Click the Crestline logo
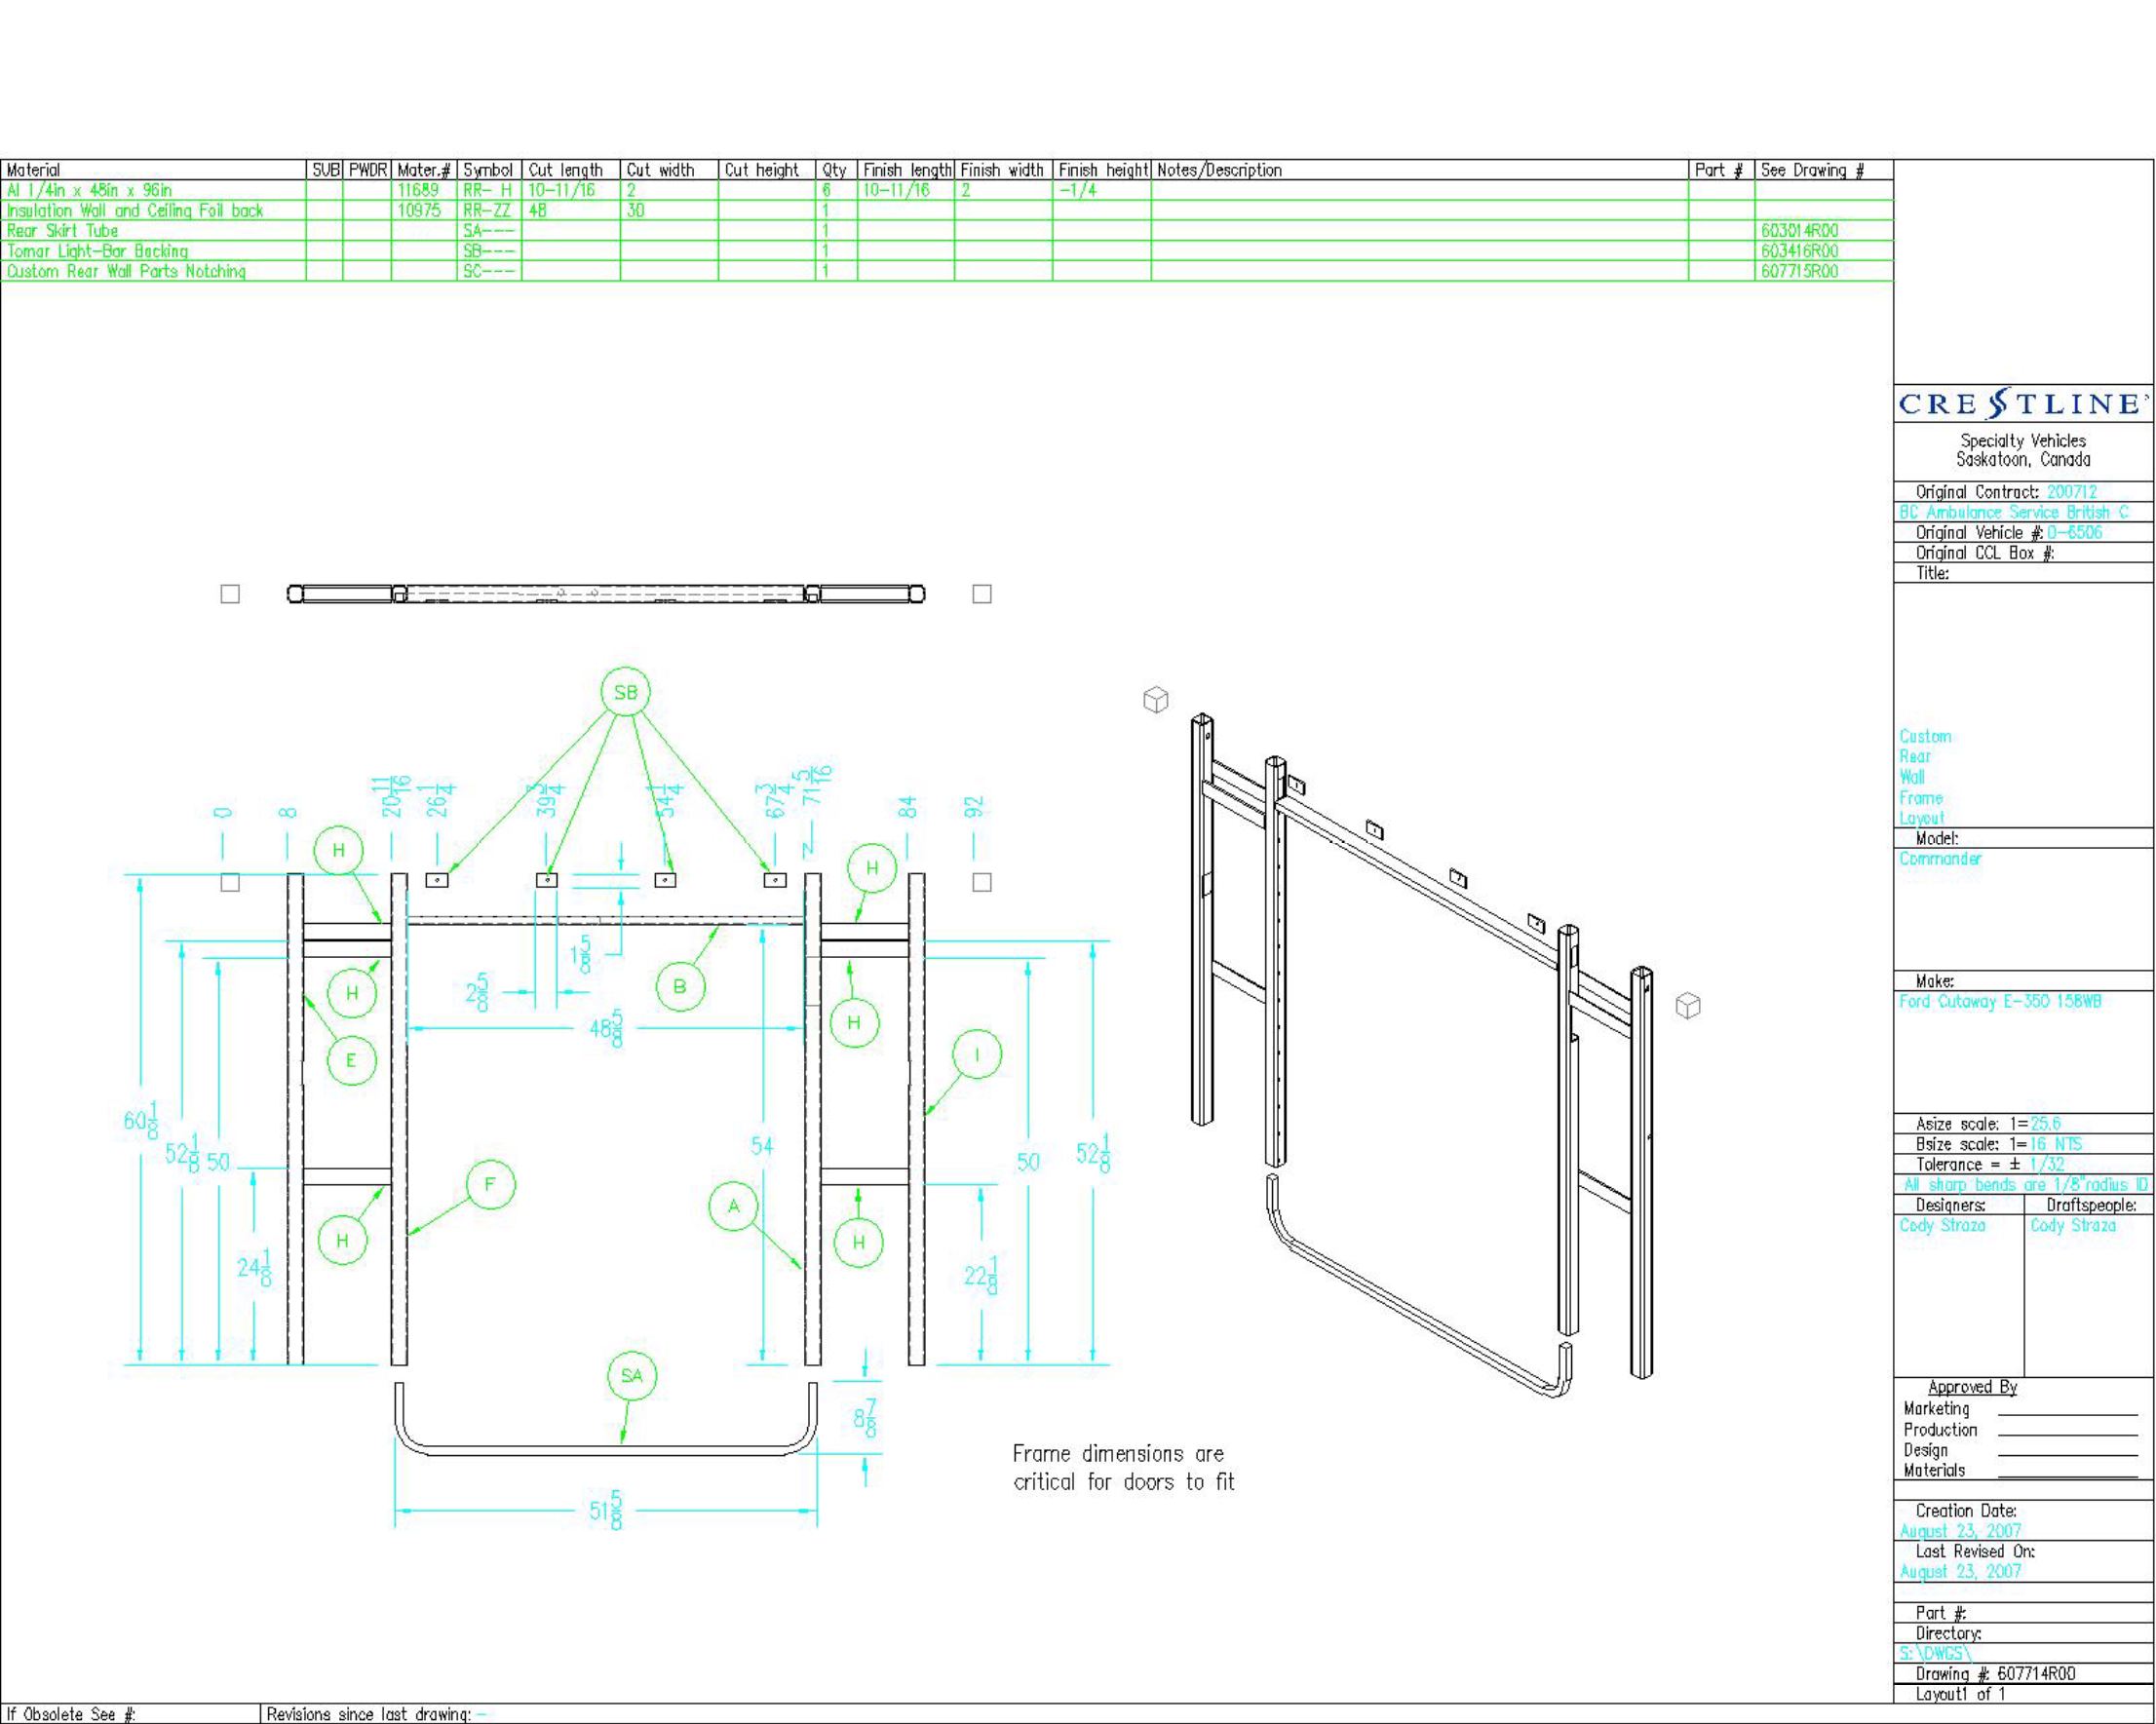 [x=2023, y=404]
